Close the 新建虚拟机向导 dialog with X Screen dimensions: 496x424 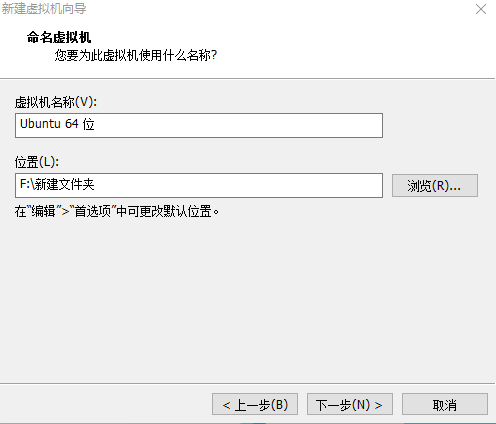[x=481, y=9]
